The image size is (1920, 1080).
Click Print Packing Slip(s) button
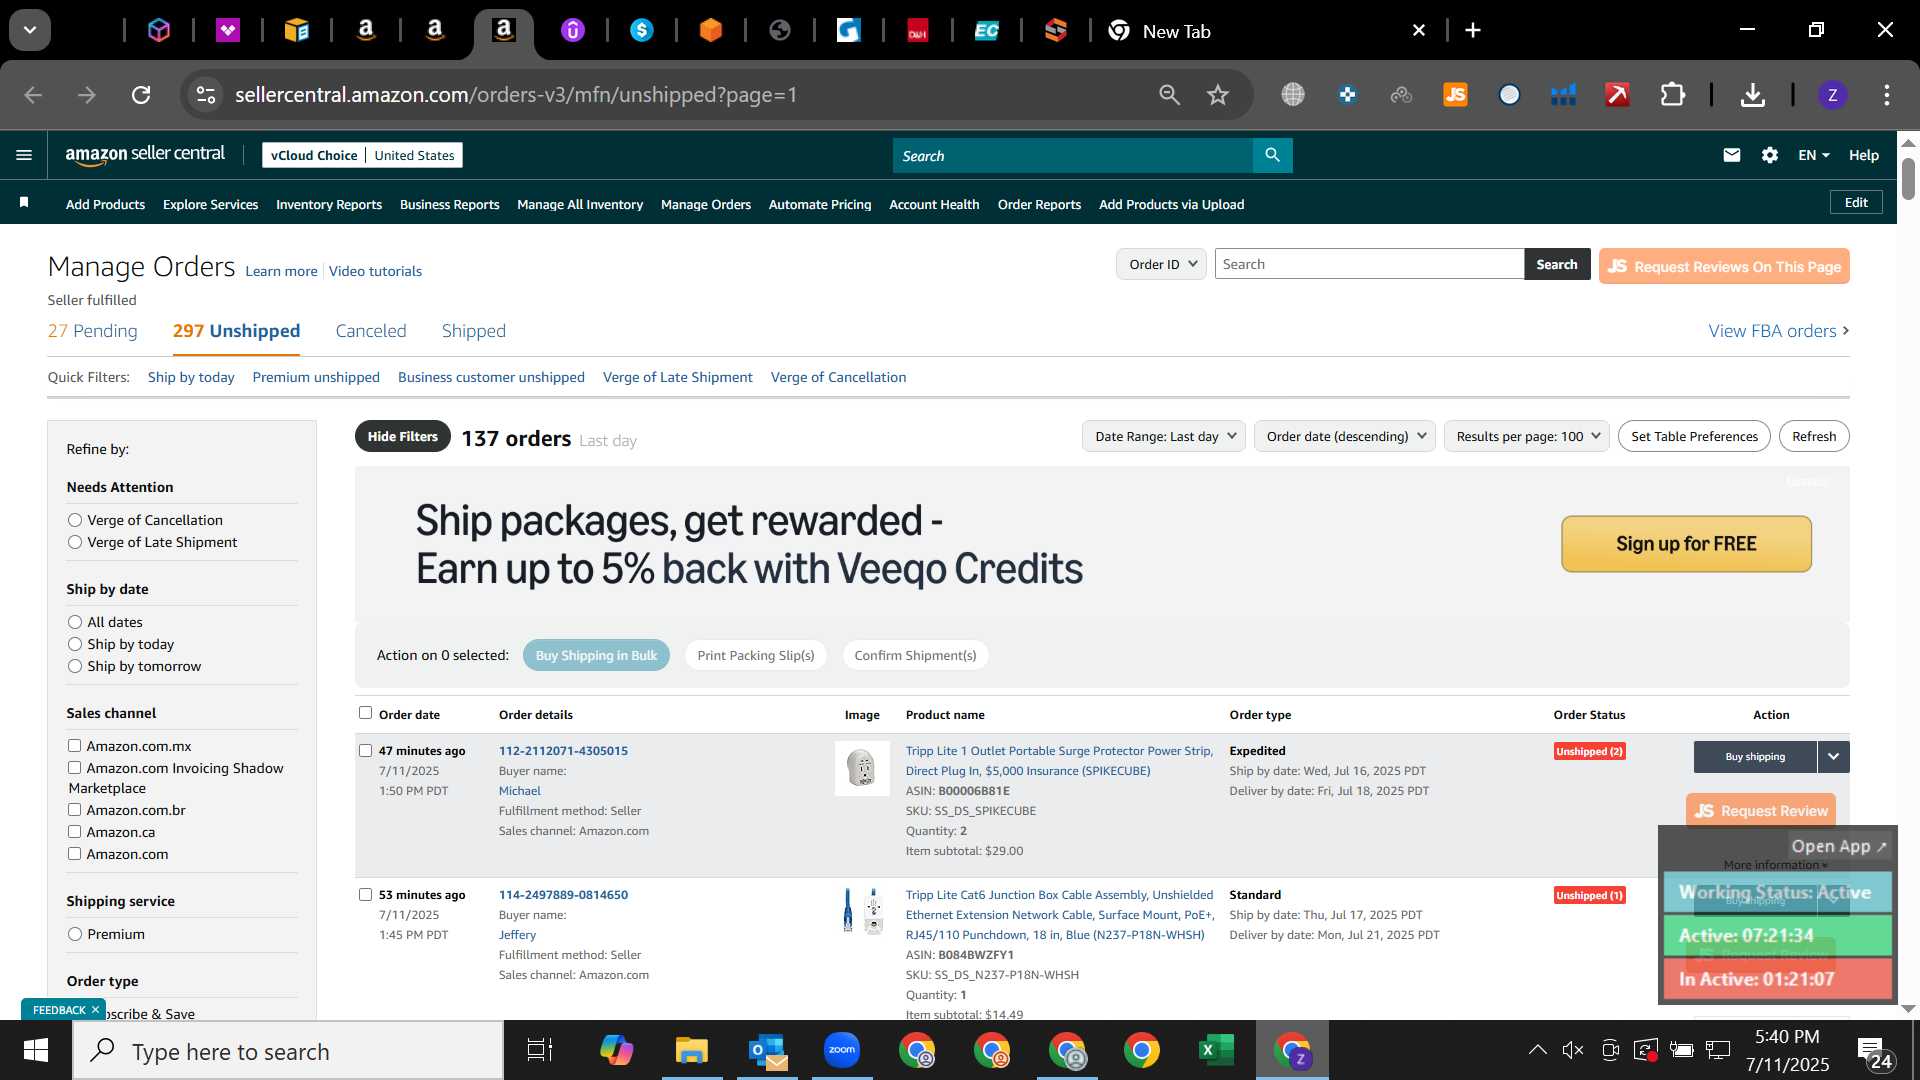(x=756, y=655)
